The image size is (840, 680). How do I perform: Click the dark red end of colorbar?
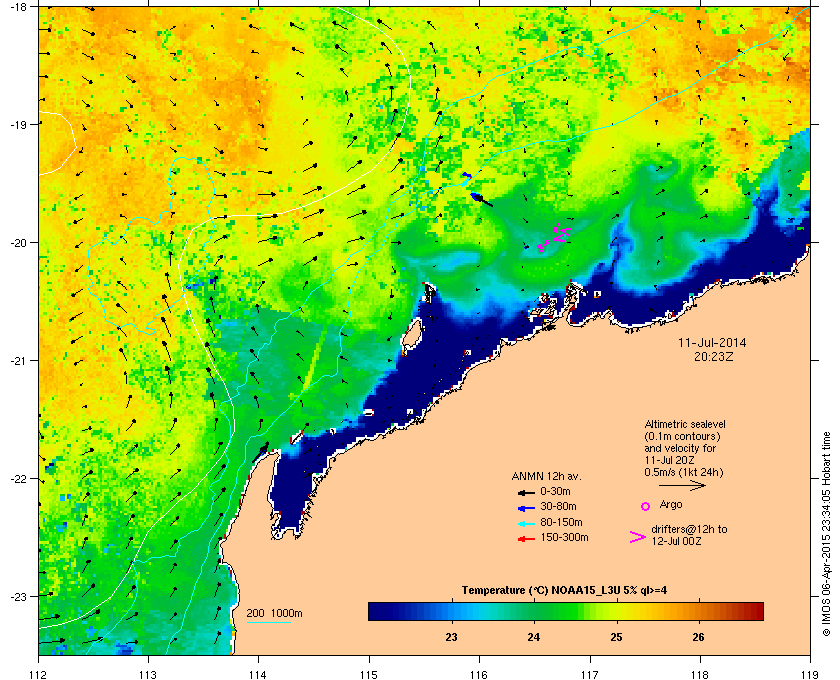[x=756, y=611]
